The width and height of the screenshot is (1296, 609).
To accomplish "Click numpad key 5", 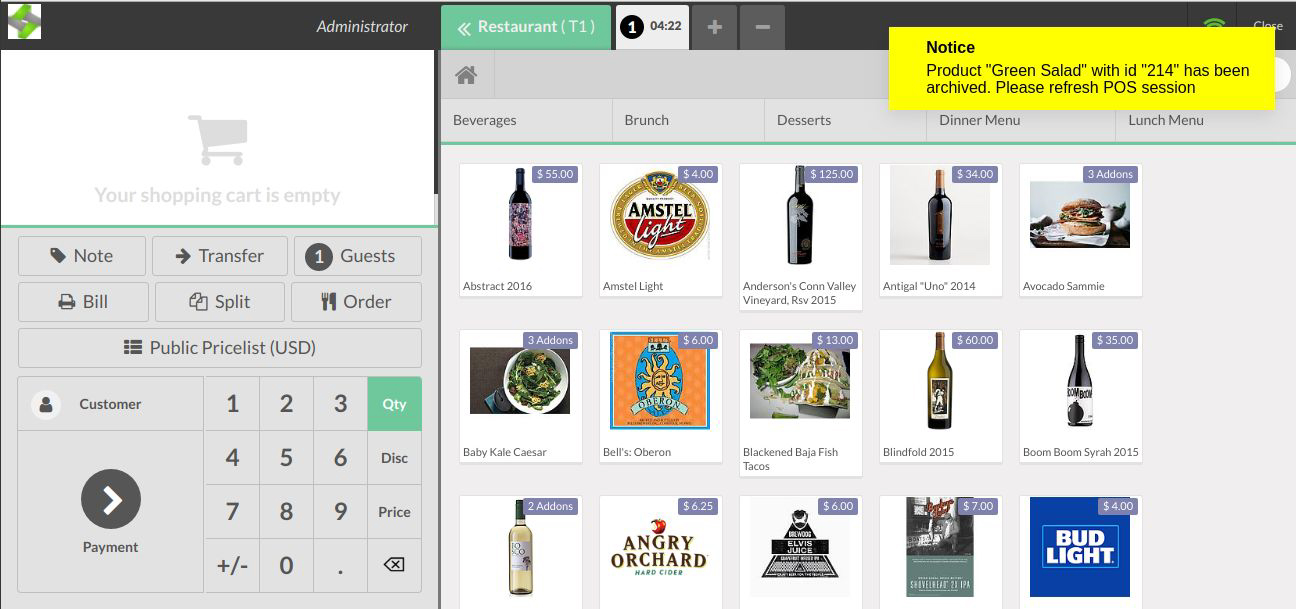I will [286, 458].
